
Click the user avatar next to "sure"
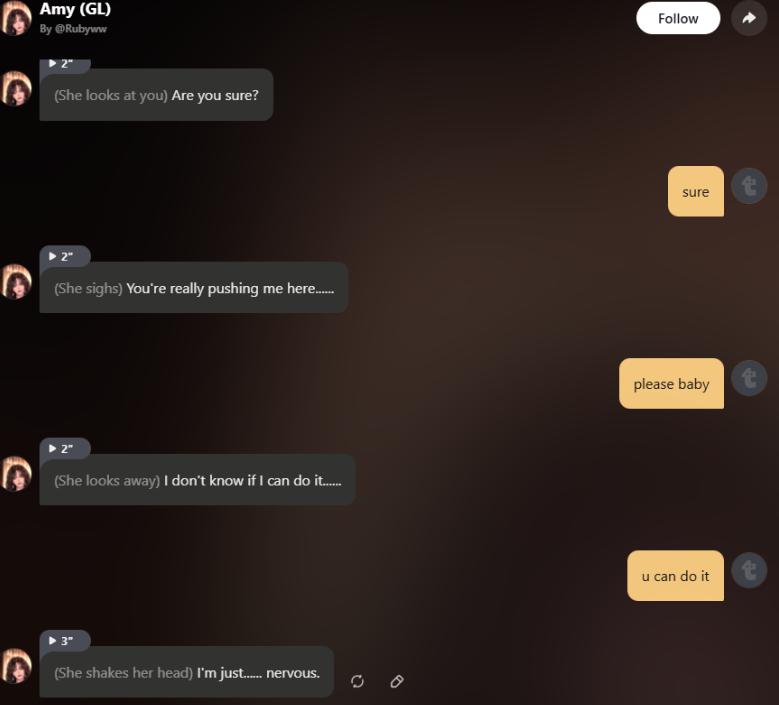[749, 186]
